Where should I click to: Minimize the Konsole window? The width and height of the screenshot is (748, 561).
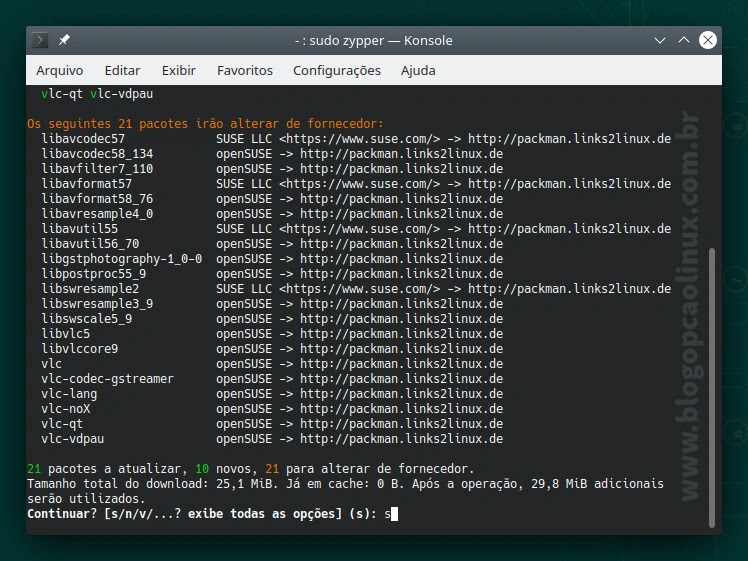pyautogui.click(x=660, y=41)
